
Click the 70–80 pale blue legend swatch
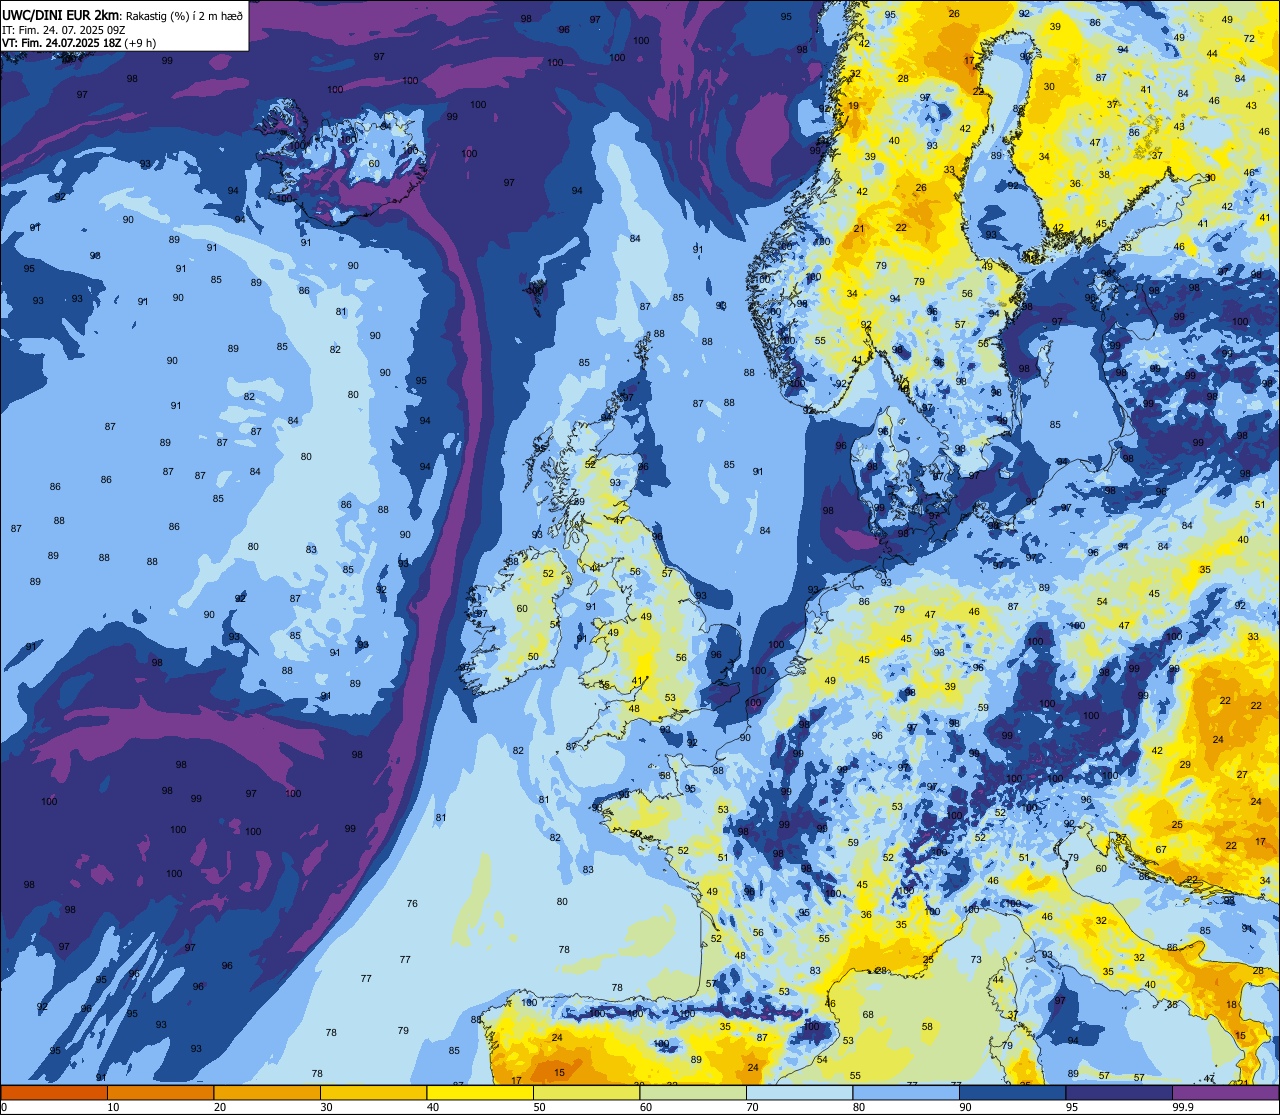(799, 1093)
